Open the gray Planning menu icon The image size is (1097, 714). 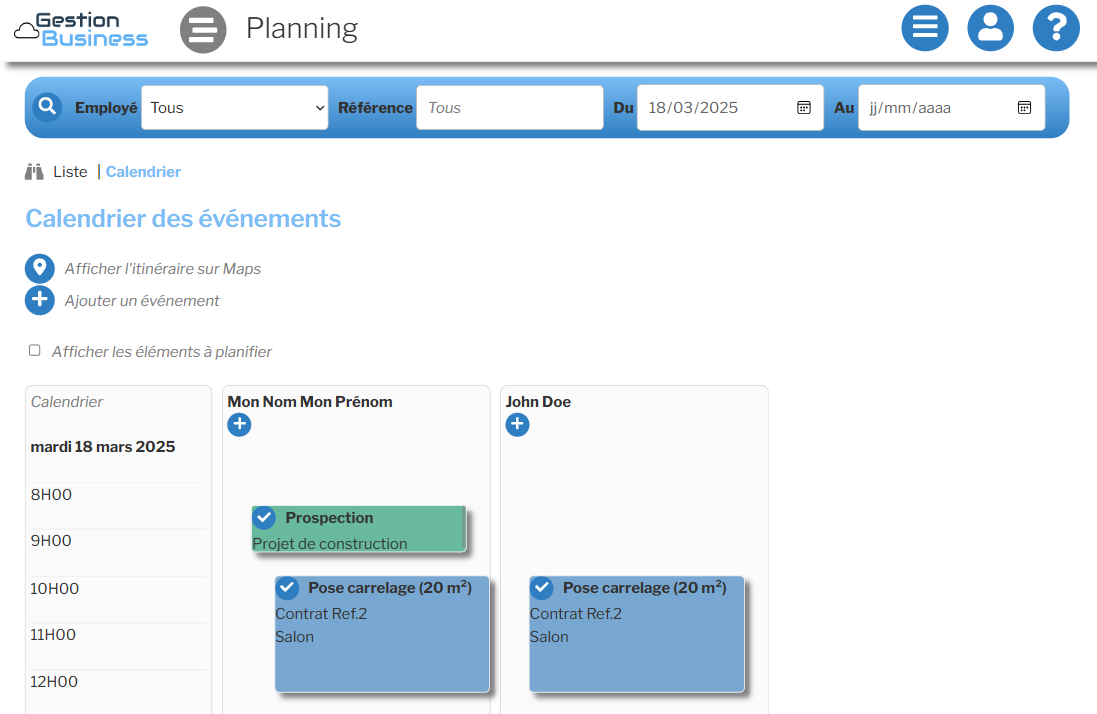click(x=203, y=30)
